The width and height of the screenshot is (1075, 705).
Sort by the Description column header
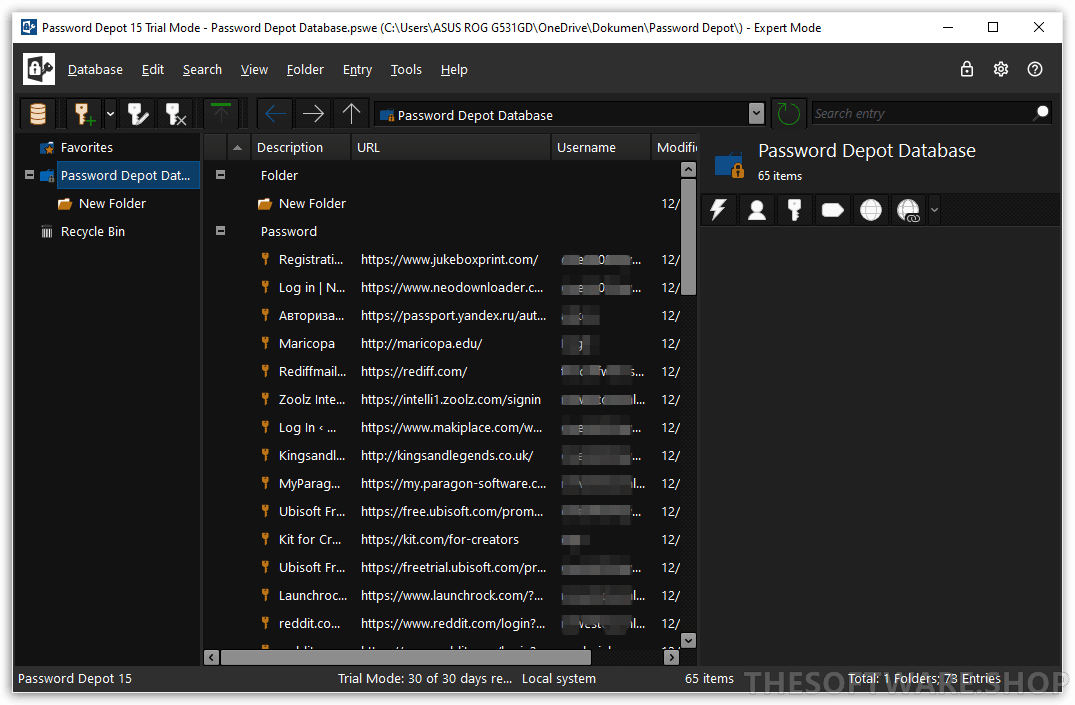[x=301, y=147]
